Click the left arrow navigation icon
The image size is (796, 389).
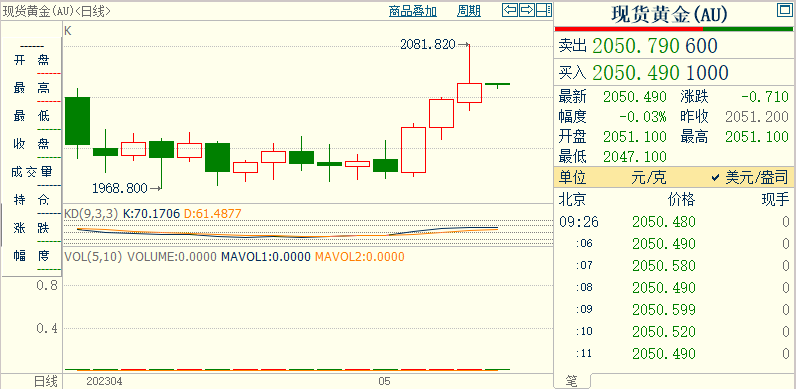click(x=510, y=10)
